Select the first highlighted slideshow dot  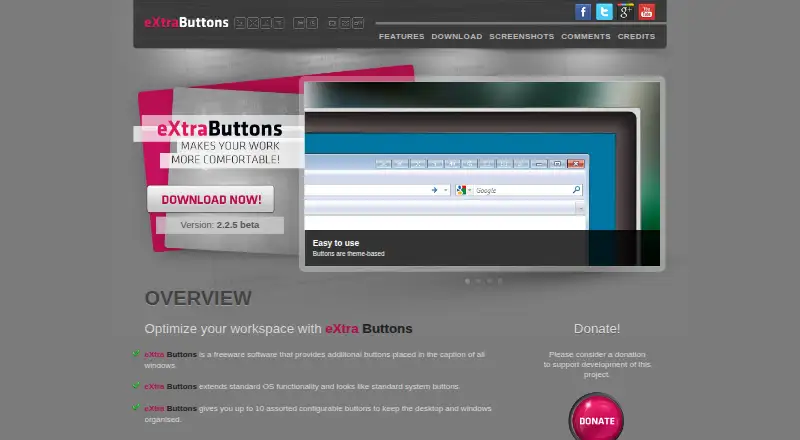467,281
